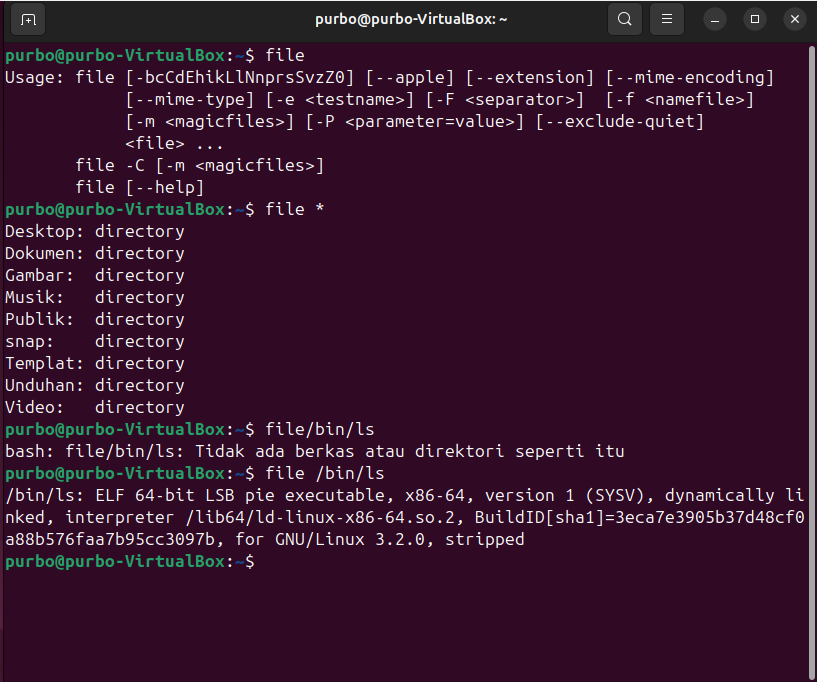Open a new terminal tab
Image resolution: width=817 pixels, height=682 pixels.
click(x=28, y=20)
